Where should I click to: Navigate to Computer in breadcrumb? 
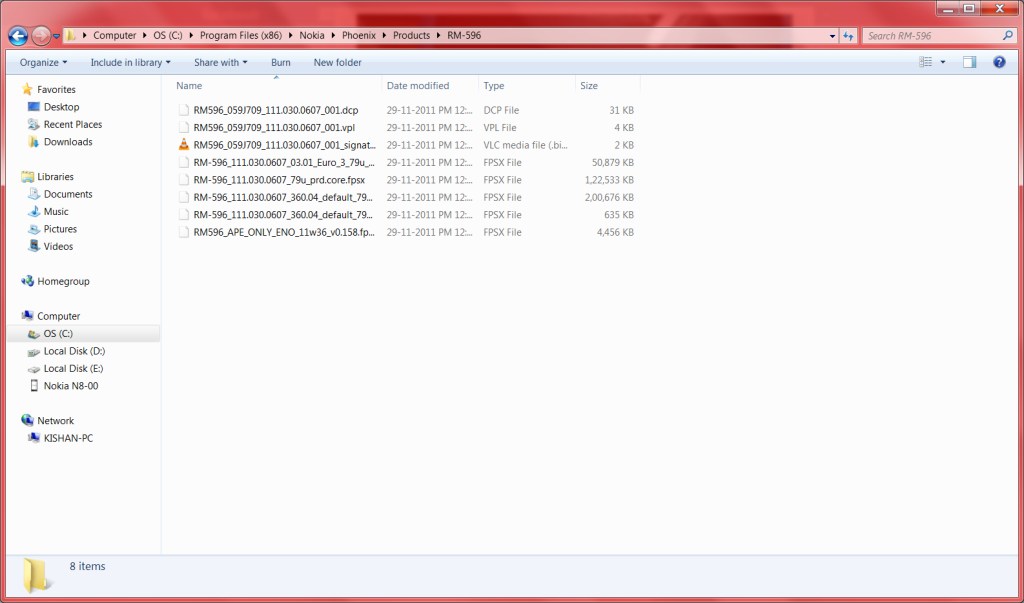click(x=114, y=35)
